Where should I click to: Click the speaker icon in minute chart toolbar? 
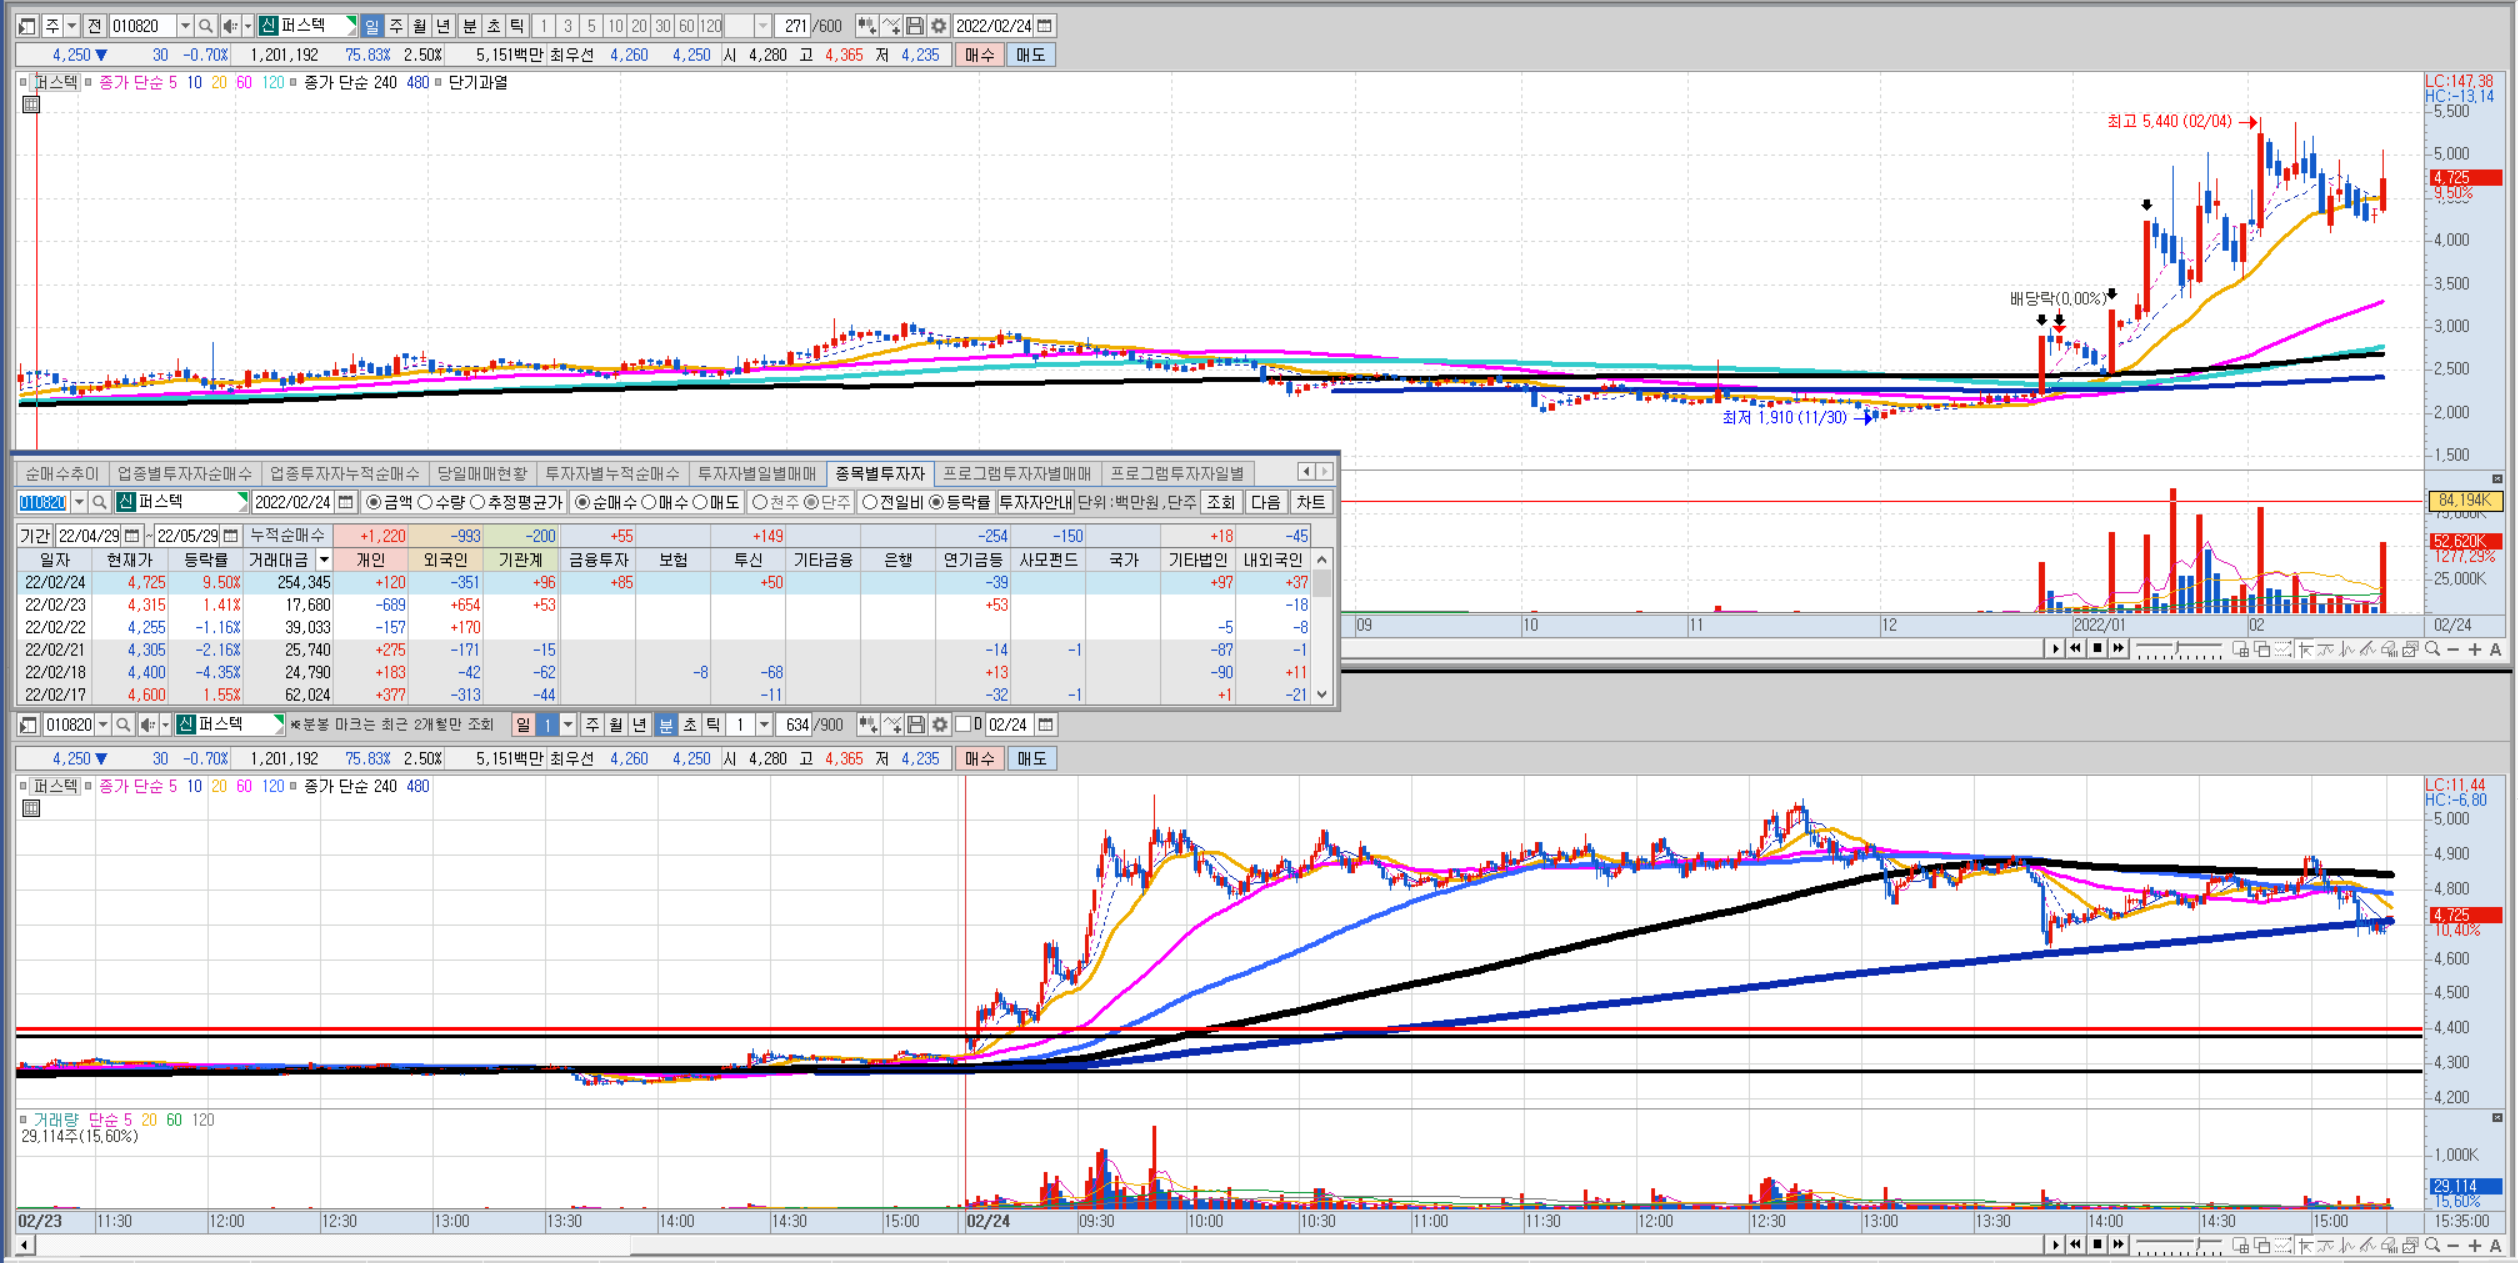coord(148,725)
